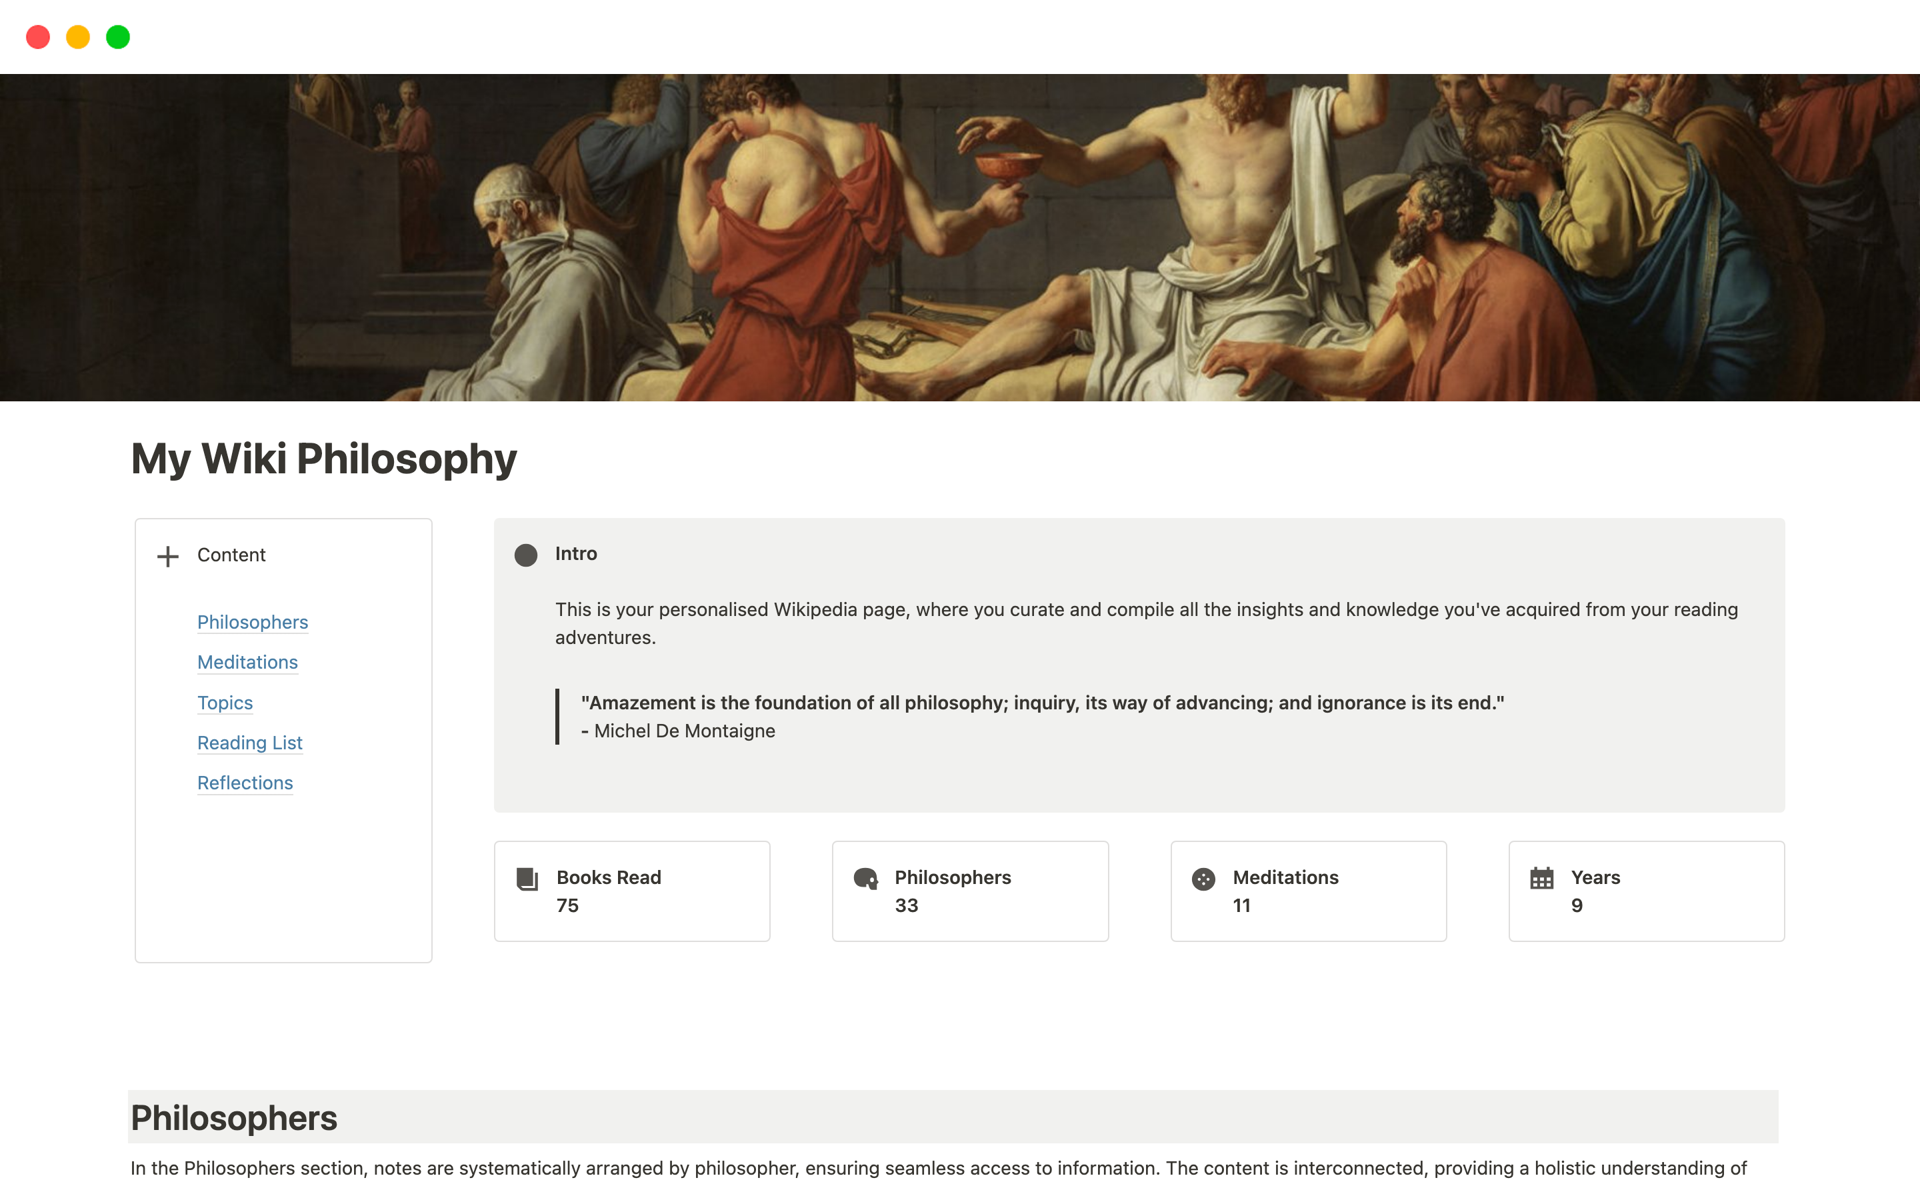Click the My Wiki Philosophy page title
The image size is (1920, 1200).
[324, 459]
